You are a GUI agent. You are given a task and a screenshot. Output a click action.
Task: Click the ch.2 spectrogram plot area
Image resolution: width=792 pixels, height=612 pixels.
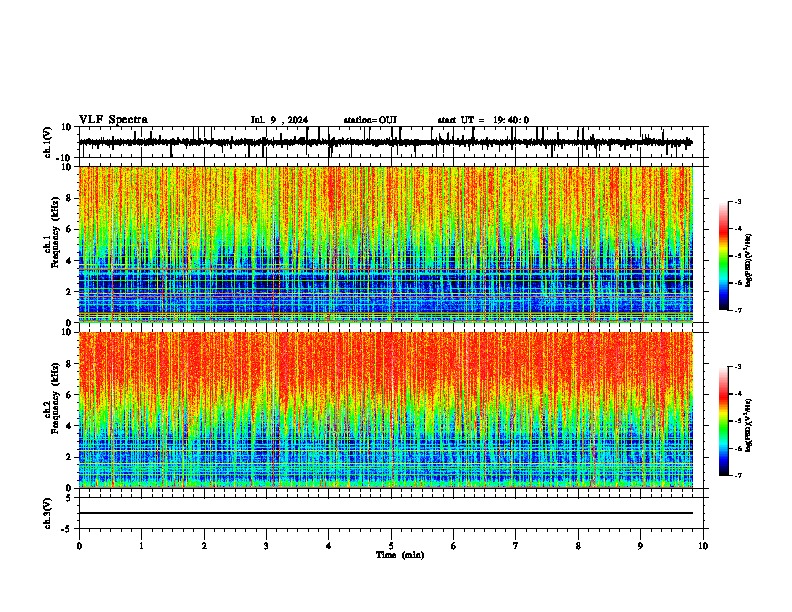[386, 410]
